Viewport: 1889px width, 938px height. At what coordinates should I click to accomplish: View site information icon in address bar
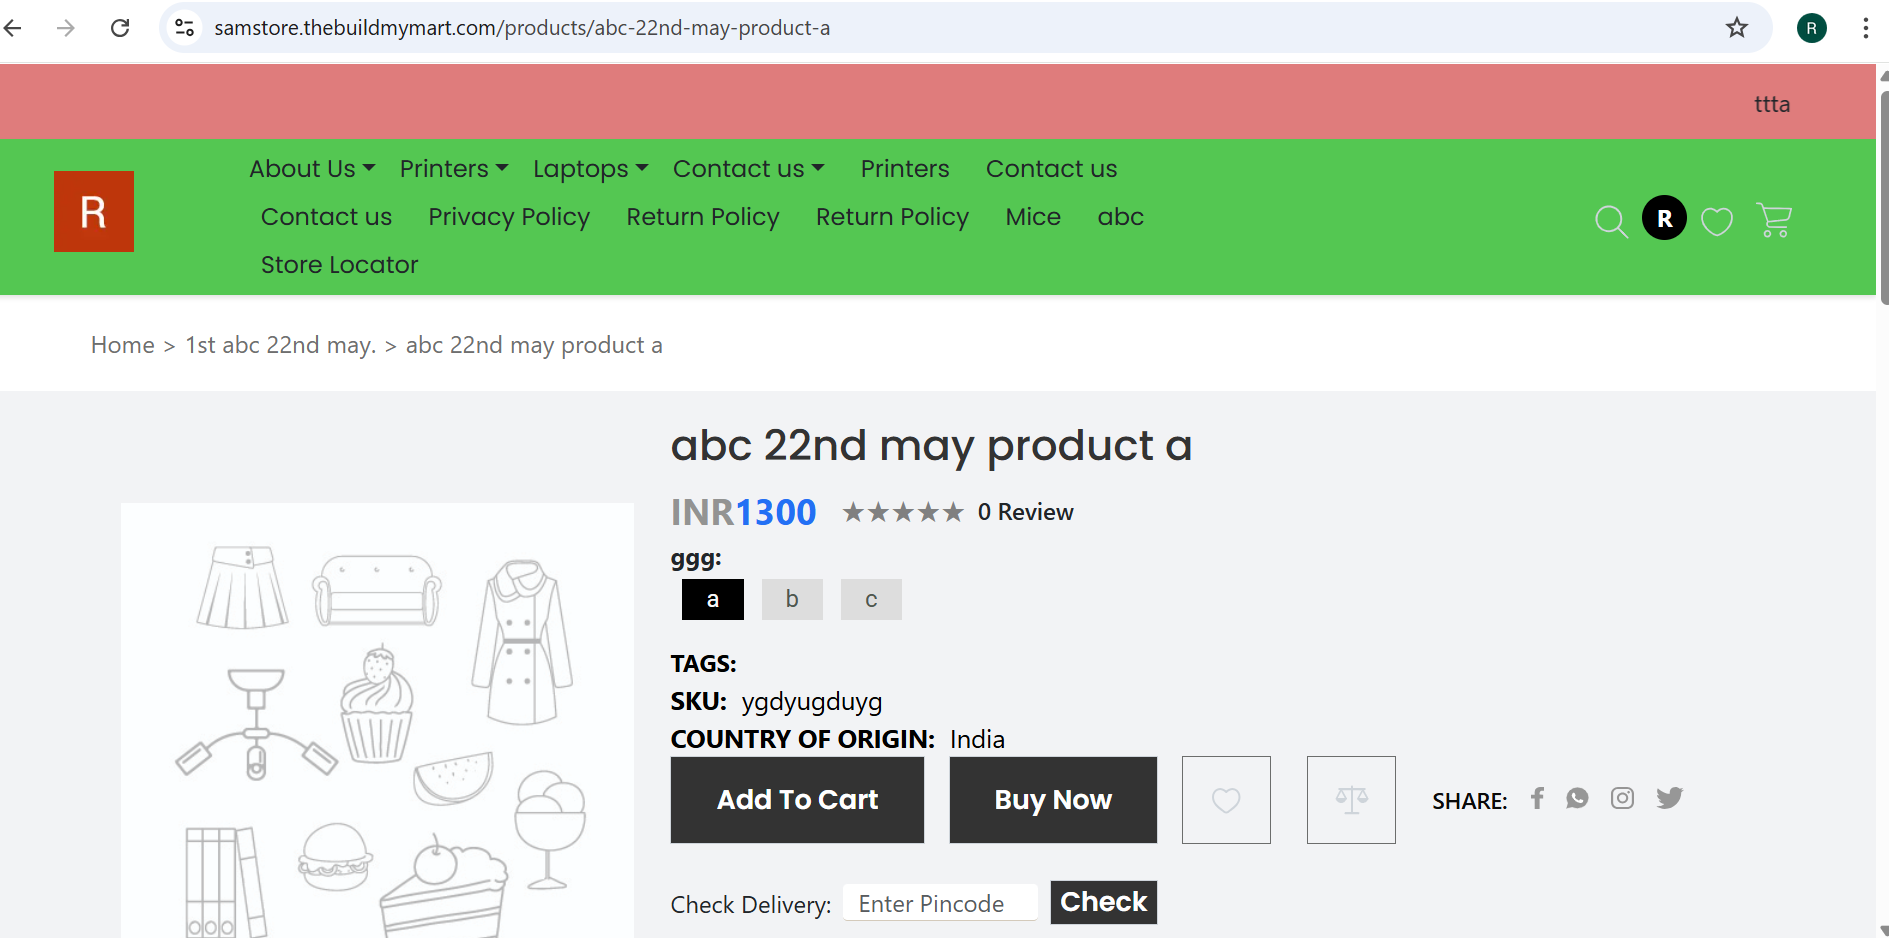185,28
